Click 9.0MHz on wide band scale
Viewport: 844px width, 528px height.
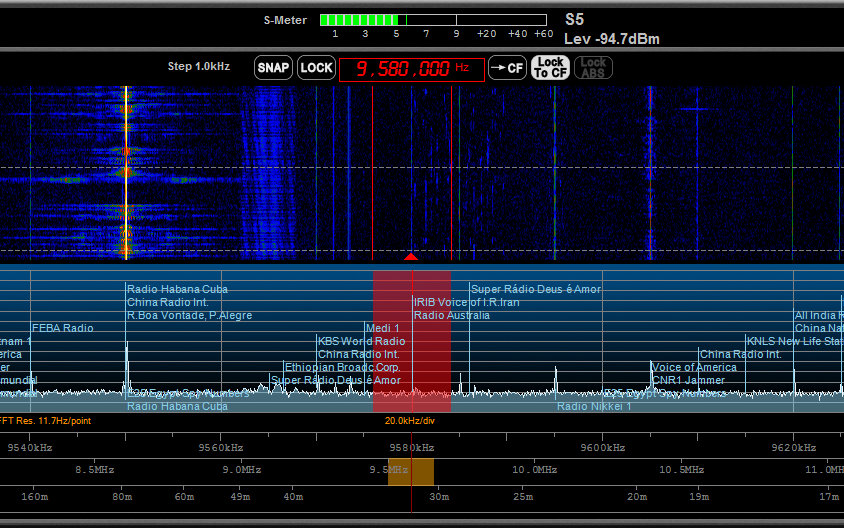[x=242, y=470]
